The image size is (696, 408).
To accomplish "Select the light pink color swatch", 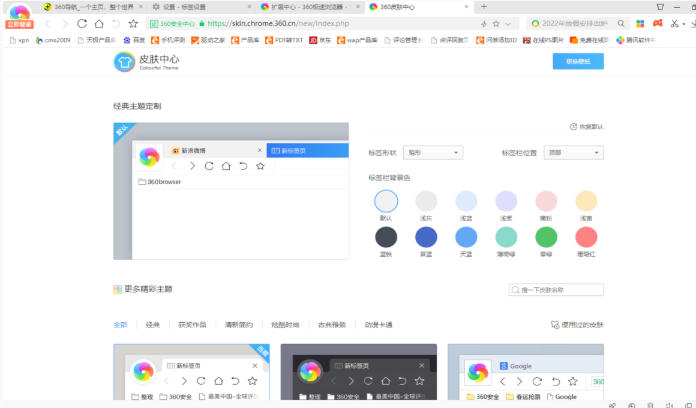I will 546,201.
